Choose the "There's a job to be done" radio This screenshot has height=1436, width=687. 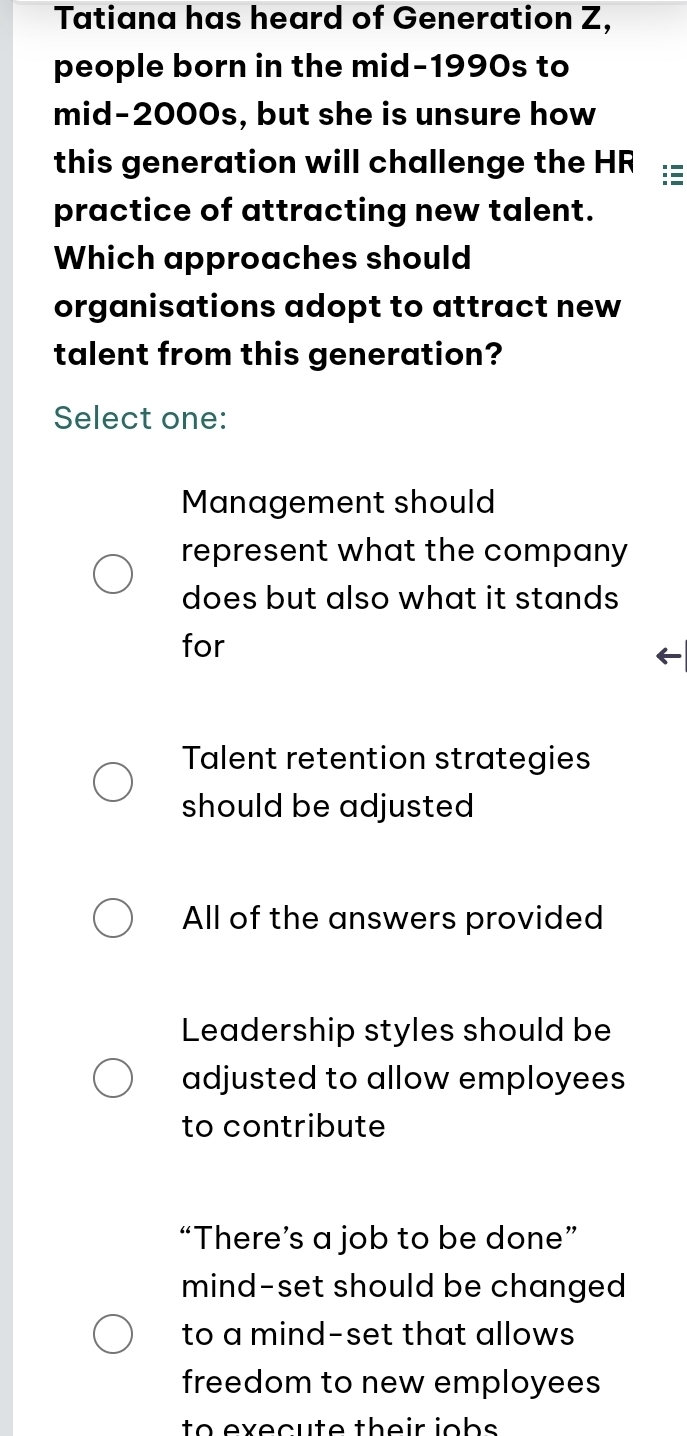[x=112, y=1334]
